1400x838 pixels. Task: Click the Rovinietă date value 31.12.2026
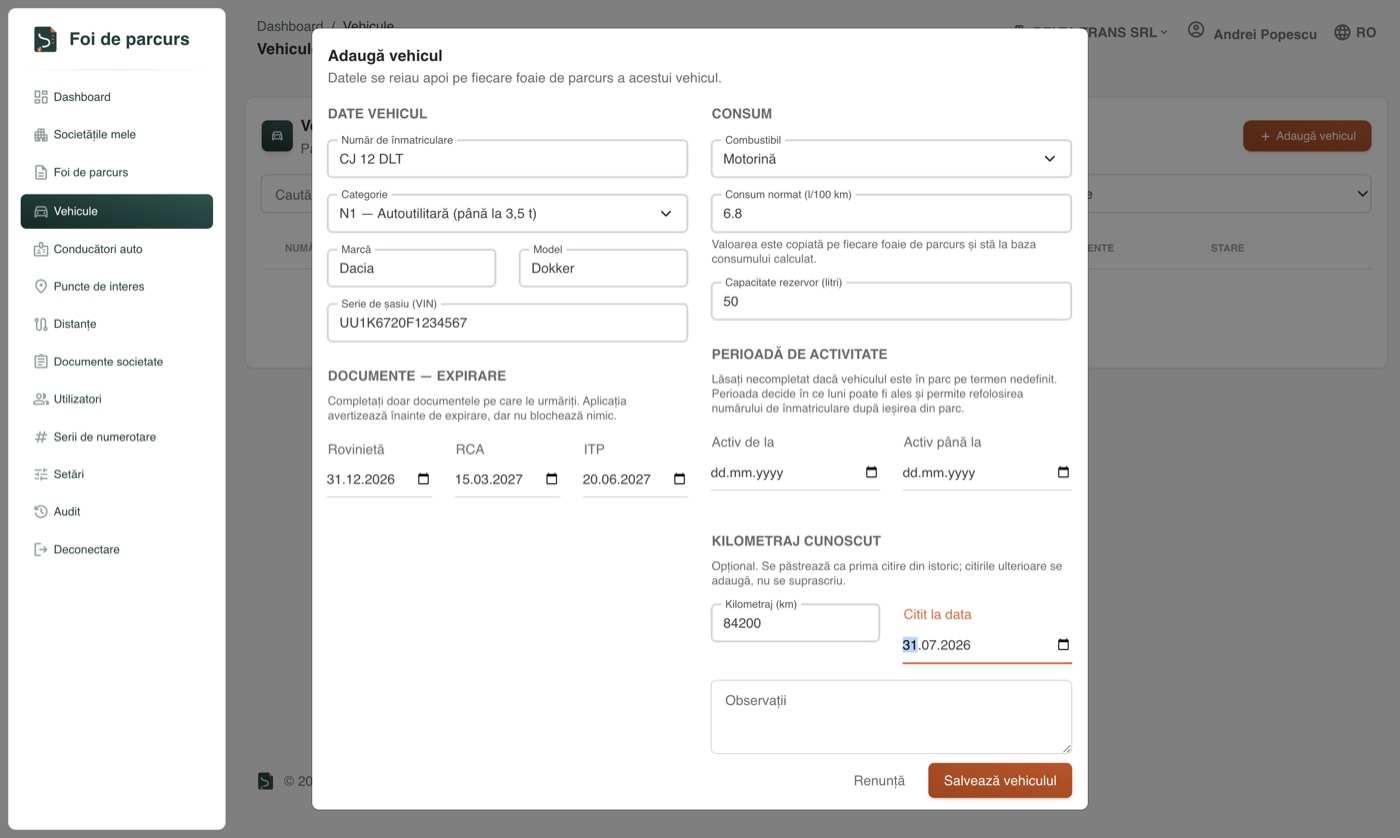point(361,479)
